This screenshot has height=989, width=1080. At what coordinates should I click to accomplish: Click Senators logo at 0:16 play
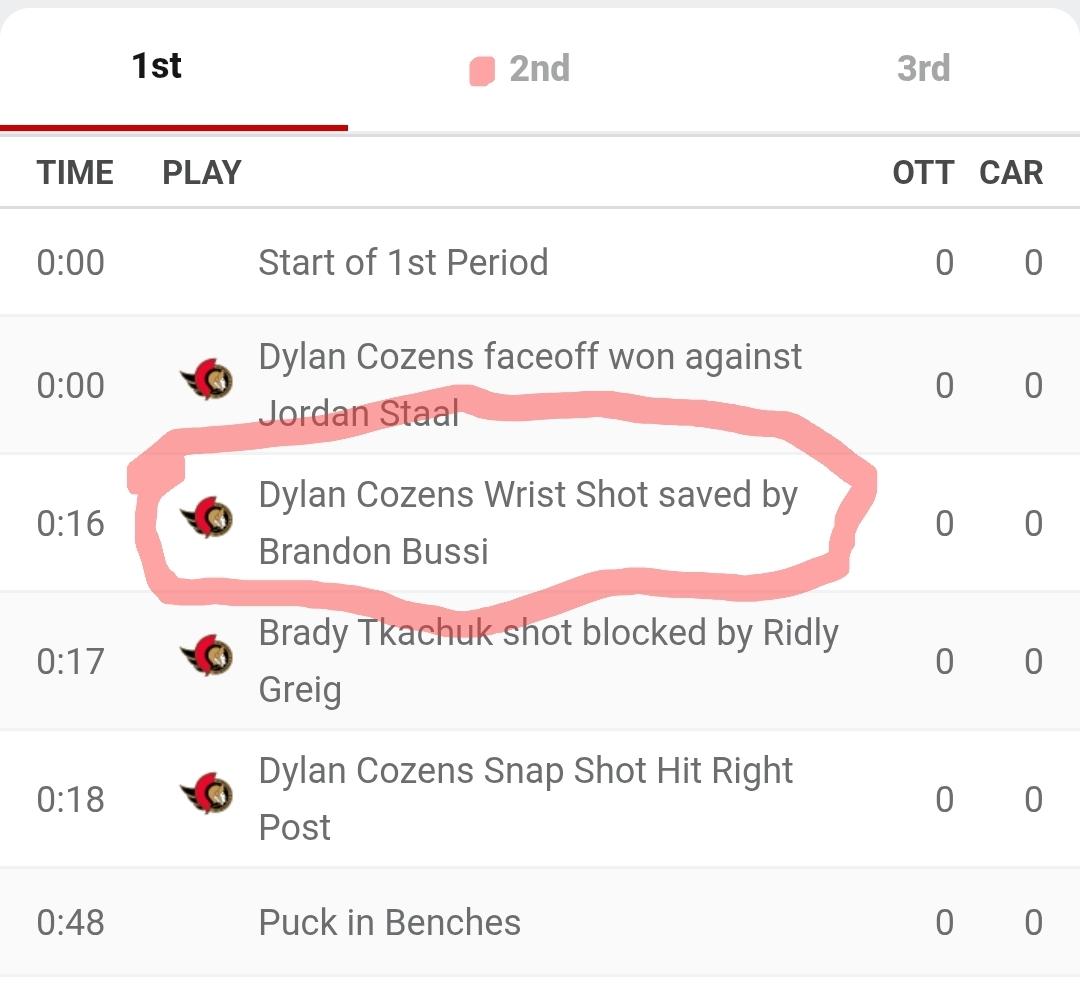(207, 517)
